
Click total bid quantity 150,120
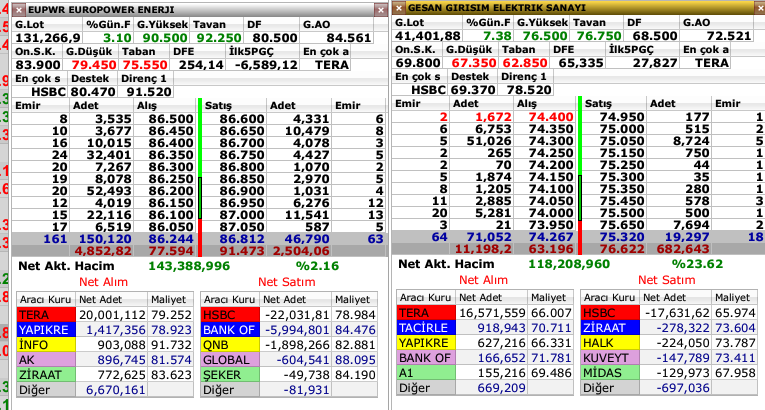click(105, 239)
